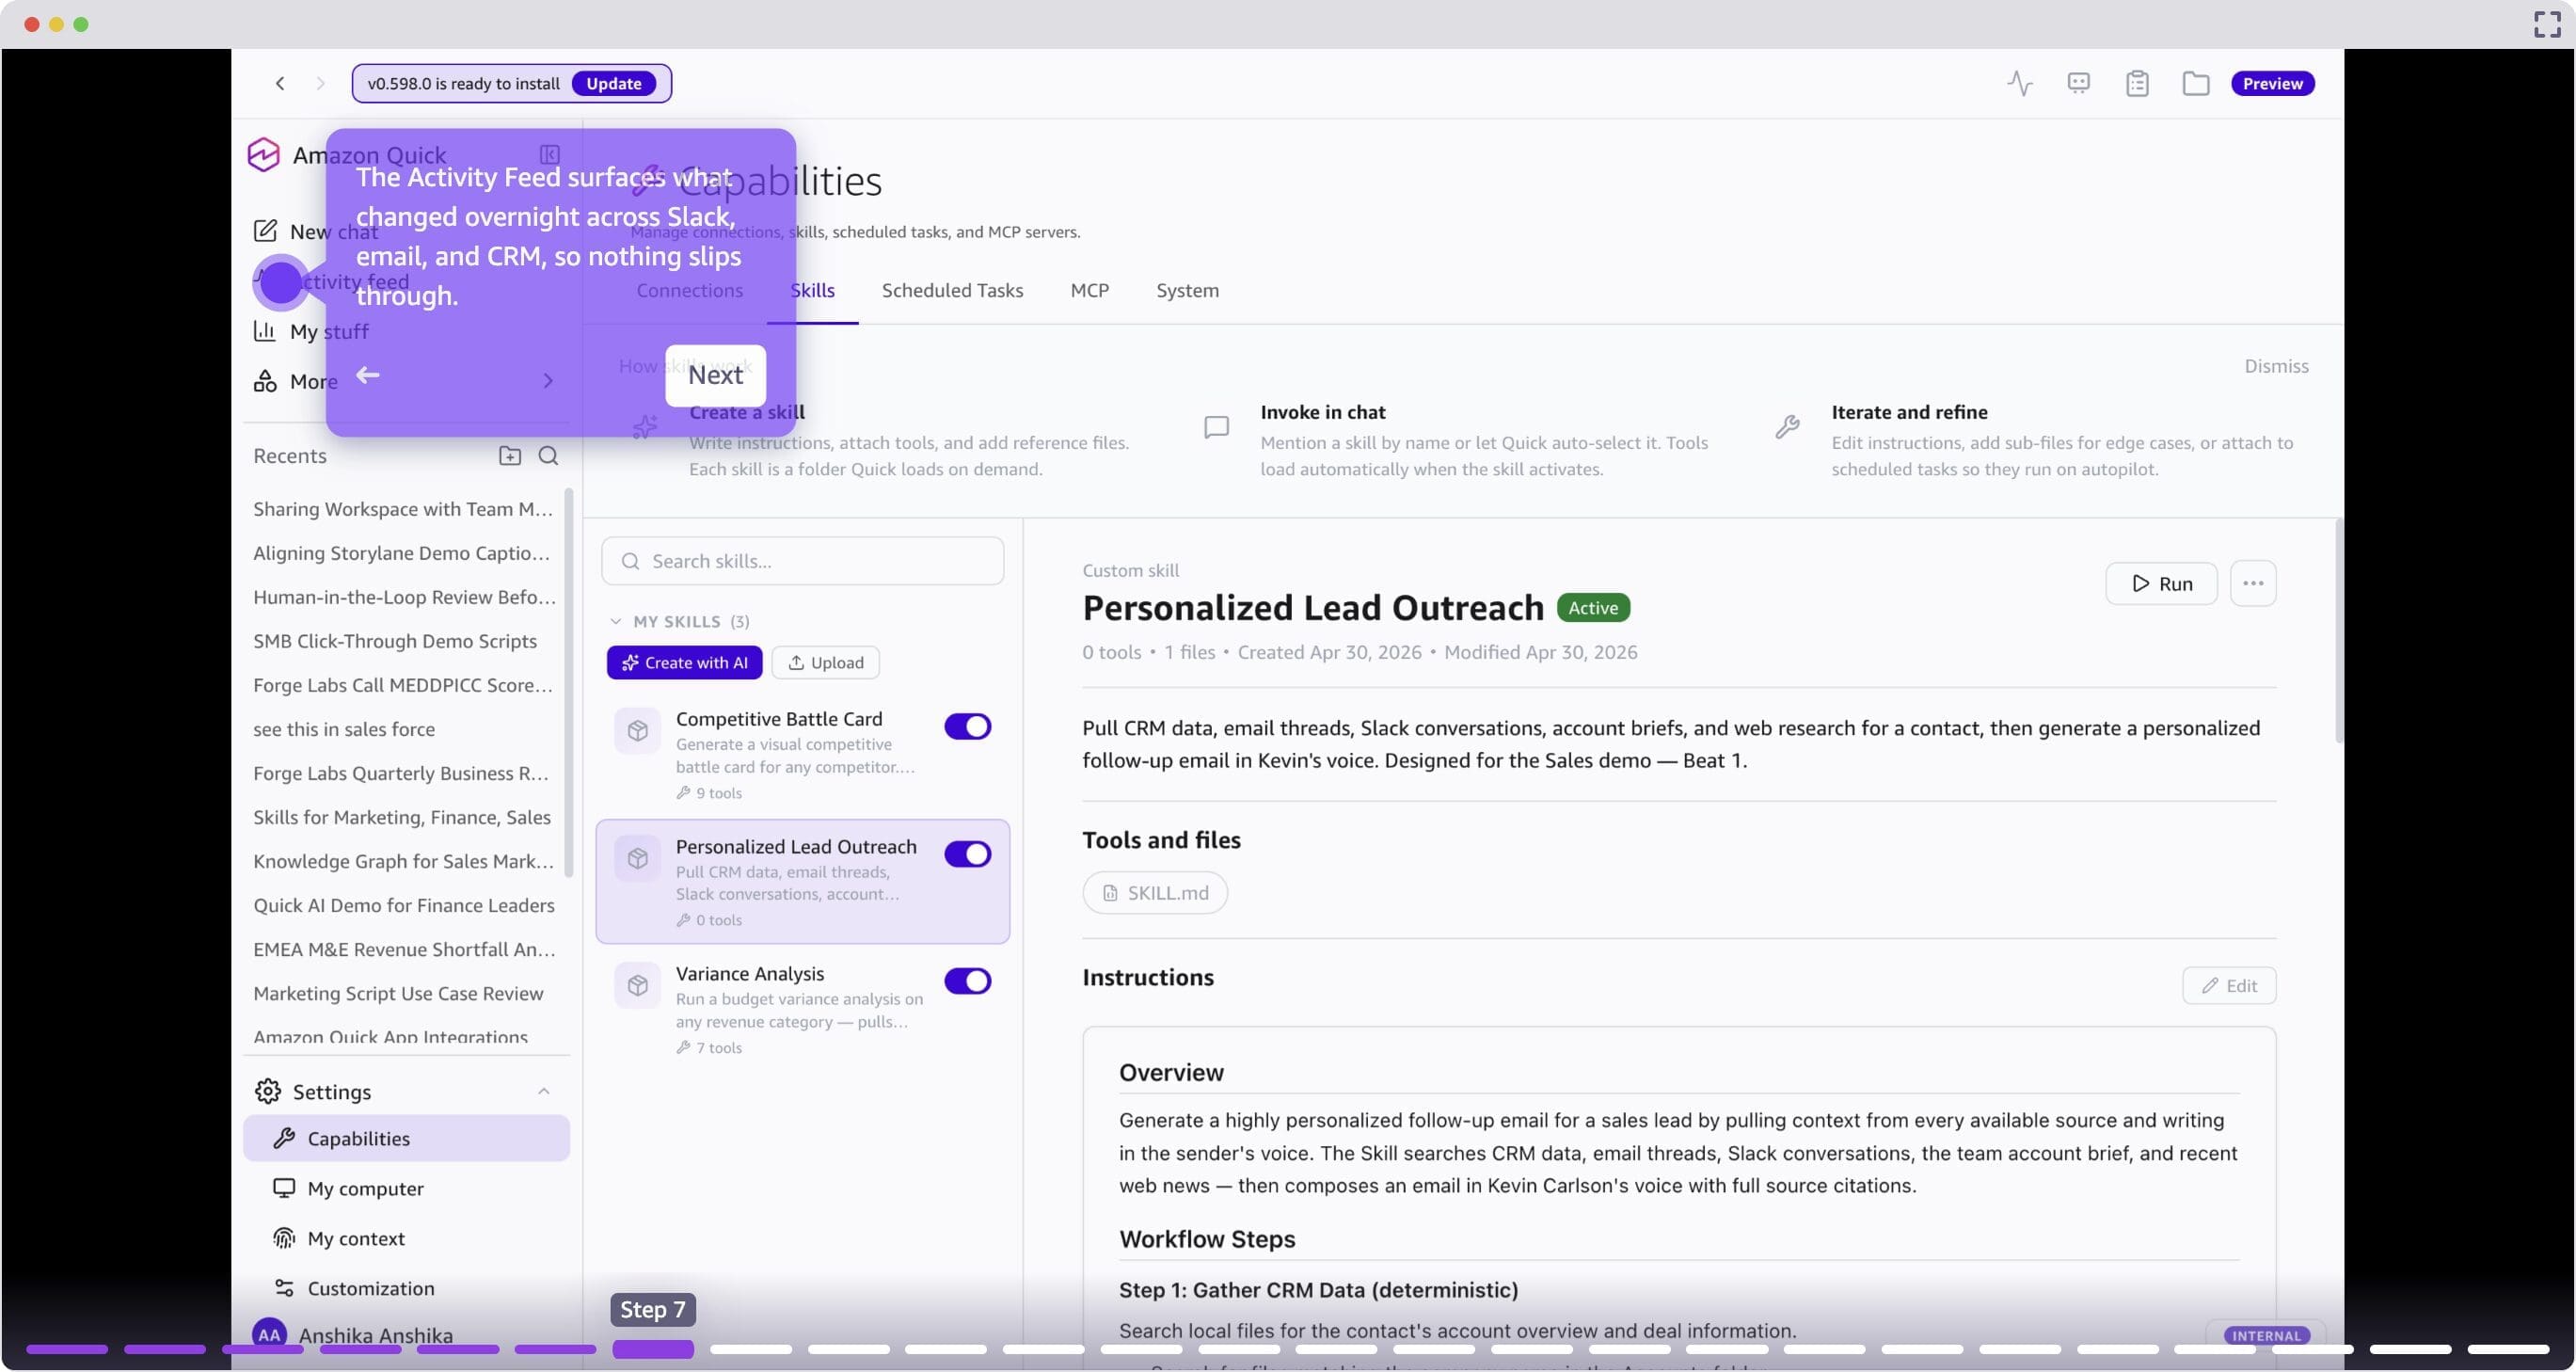The image size is (2576, 1372).
Task: Collapse the sidebar panel icon
Action: click(549, 154)
